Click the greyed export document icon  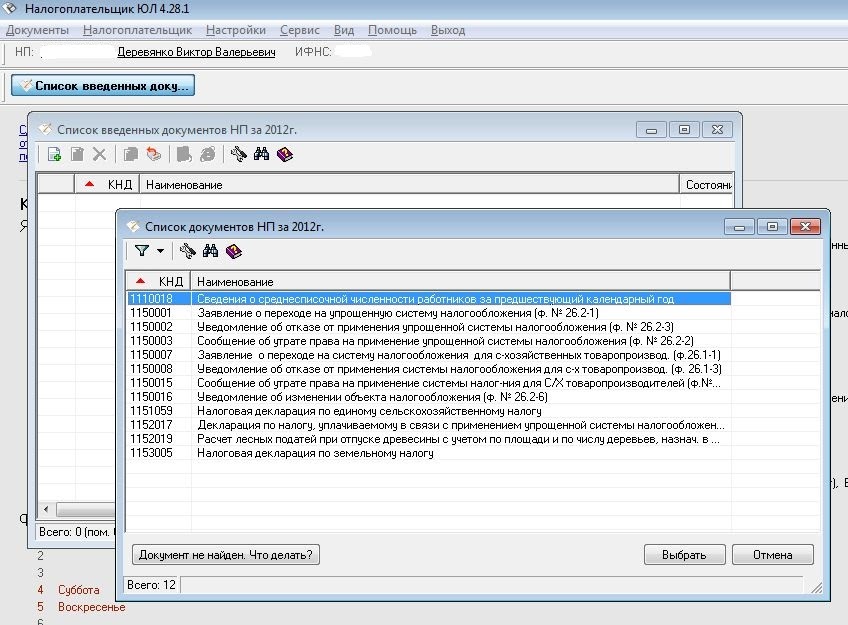tap(184, 155)
